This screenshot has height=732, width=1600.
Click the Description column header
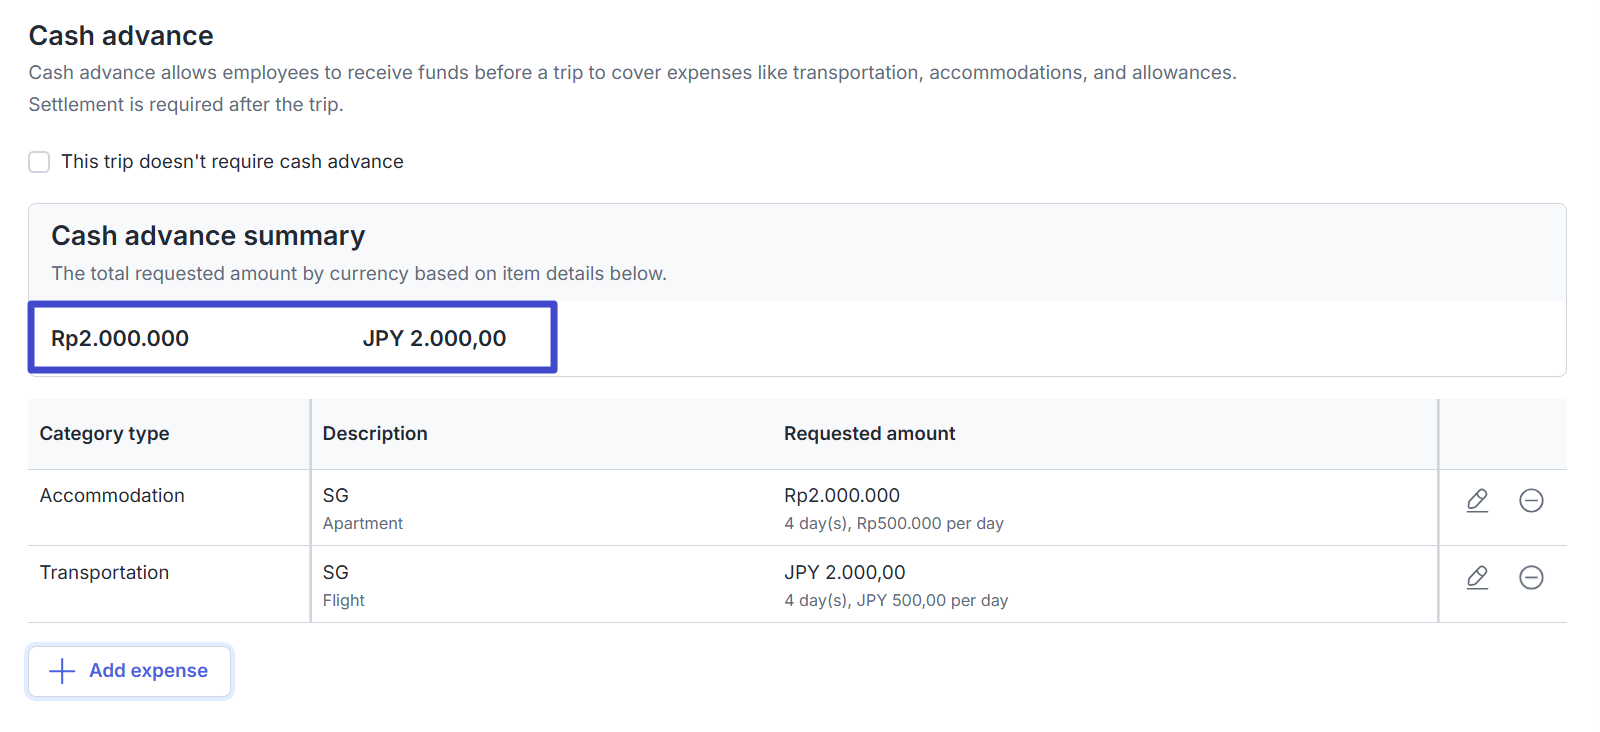tap(375, 434)
